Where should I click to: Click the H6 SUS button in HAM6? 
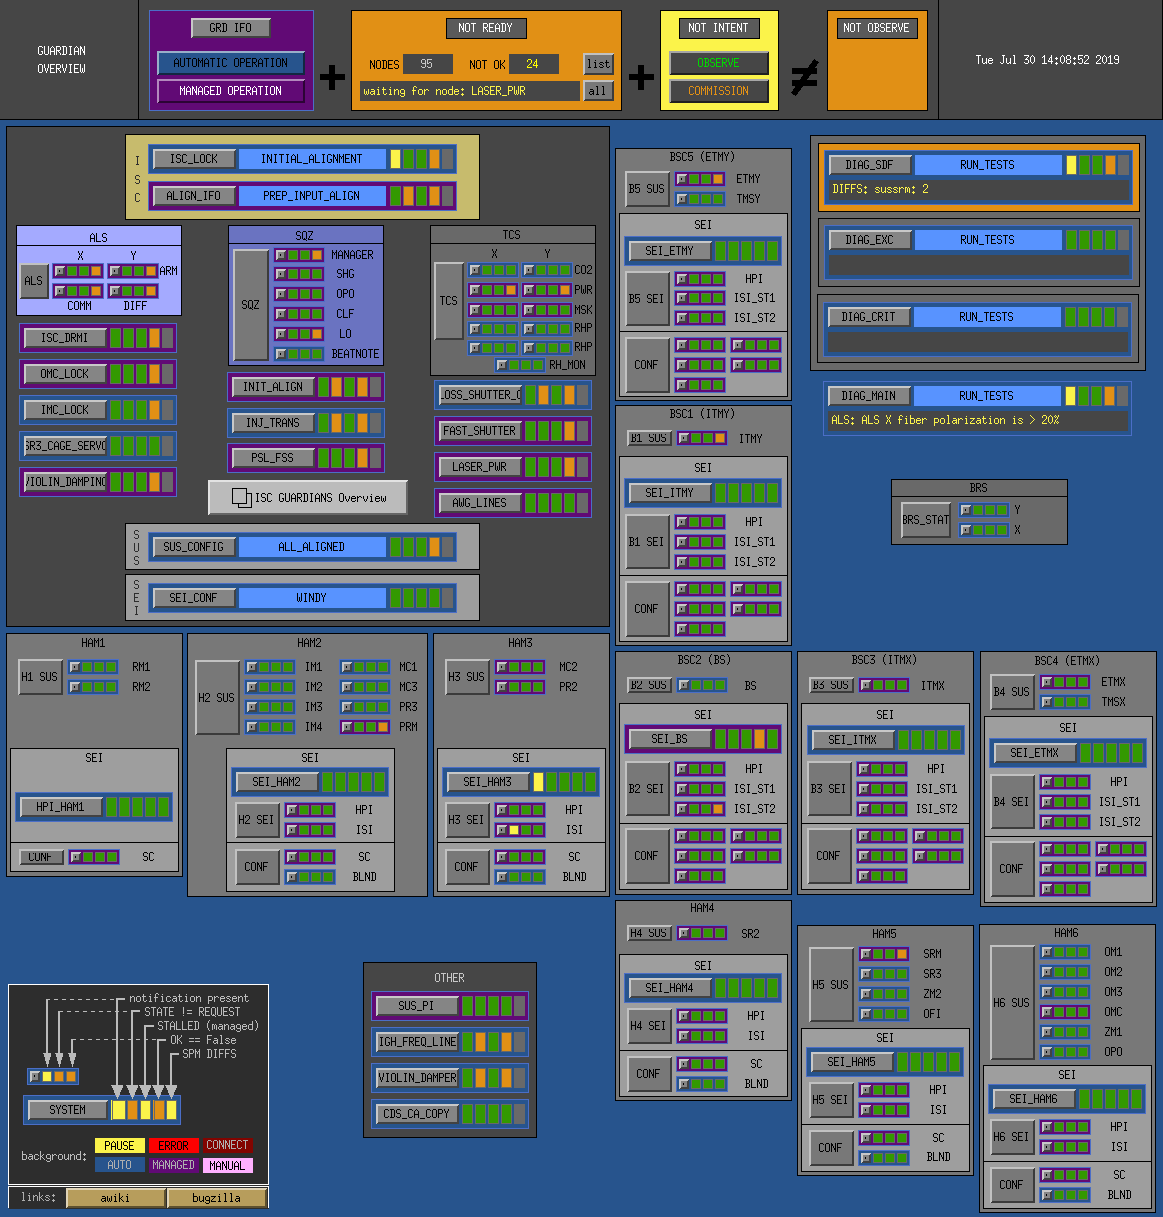[x=1011, y=1002]
